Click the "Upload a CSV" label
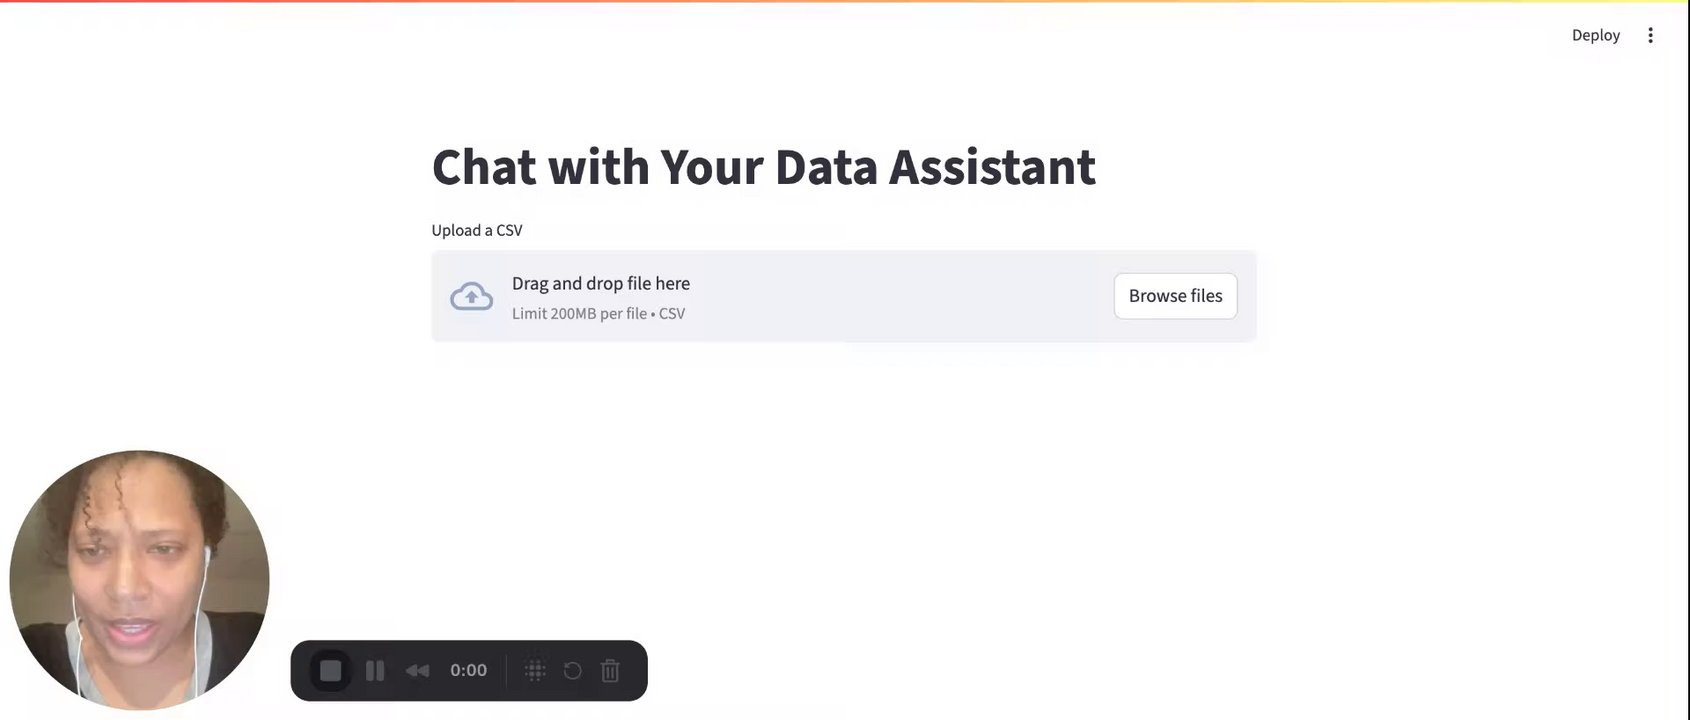Screen dimensions: 1690x720 [x=477, y=230]
